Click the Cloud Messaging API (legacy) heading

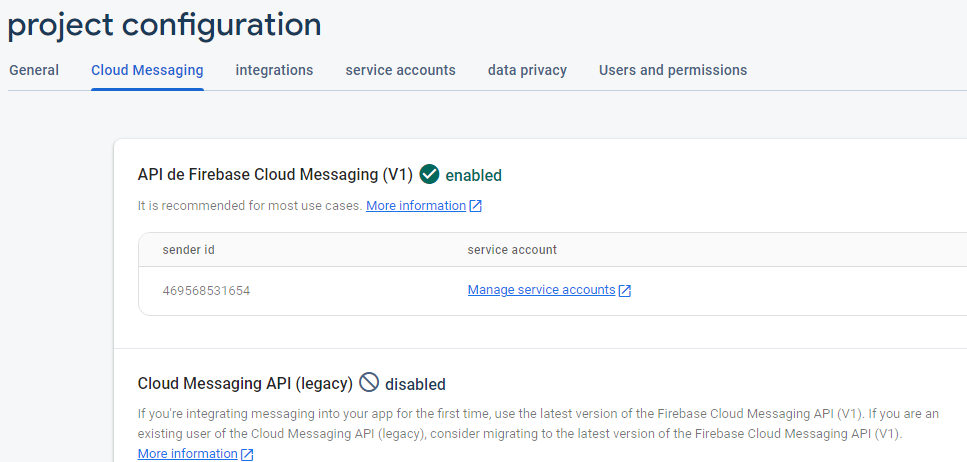point(245,384)
